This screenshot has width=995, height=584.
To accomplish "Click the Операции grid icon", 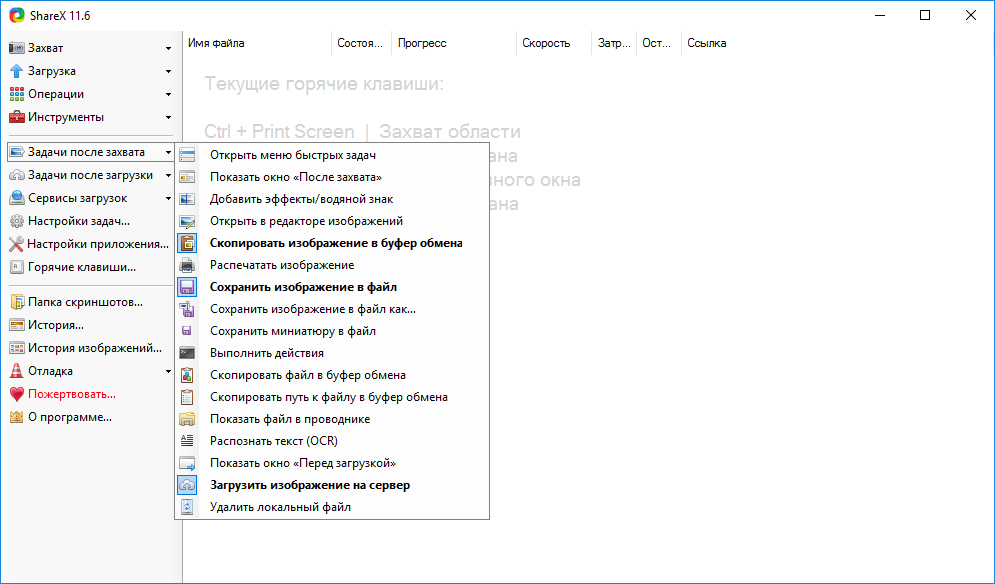I will 16,94.
